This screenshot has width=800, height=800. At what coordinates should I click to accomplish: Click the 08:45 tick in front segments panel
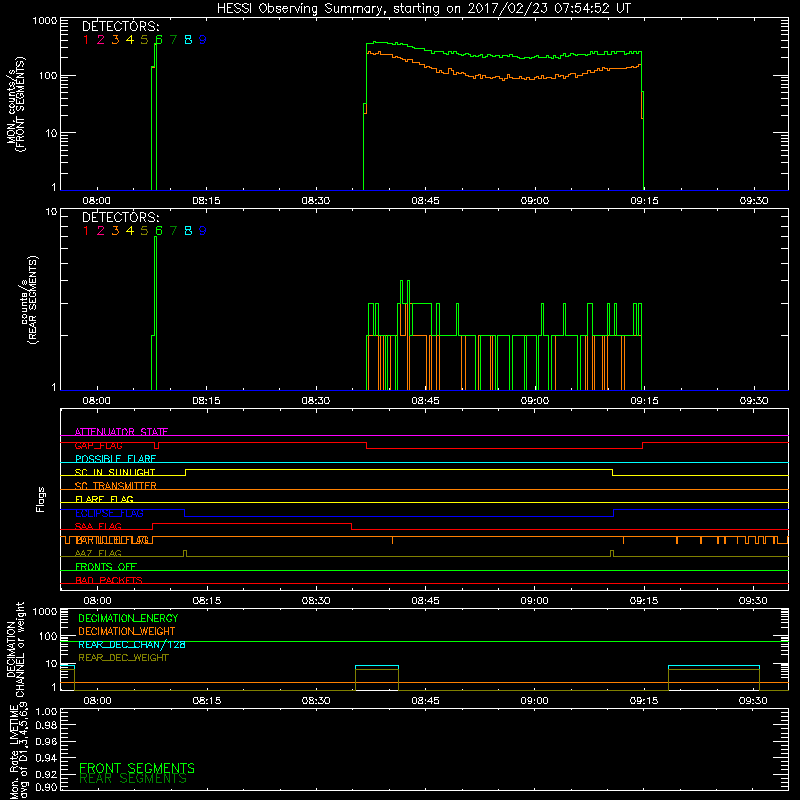pyautogui.click(x=426, y=201)
